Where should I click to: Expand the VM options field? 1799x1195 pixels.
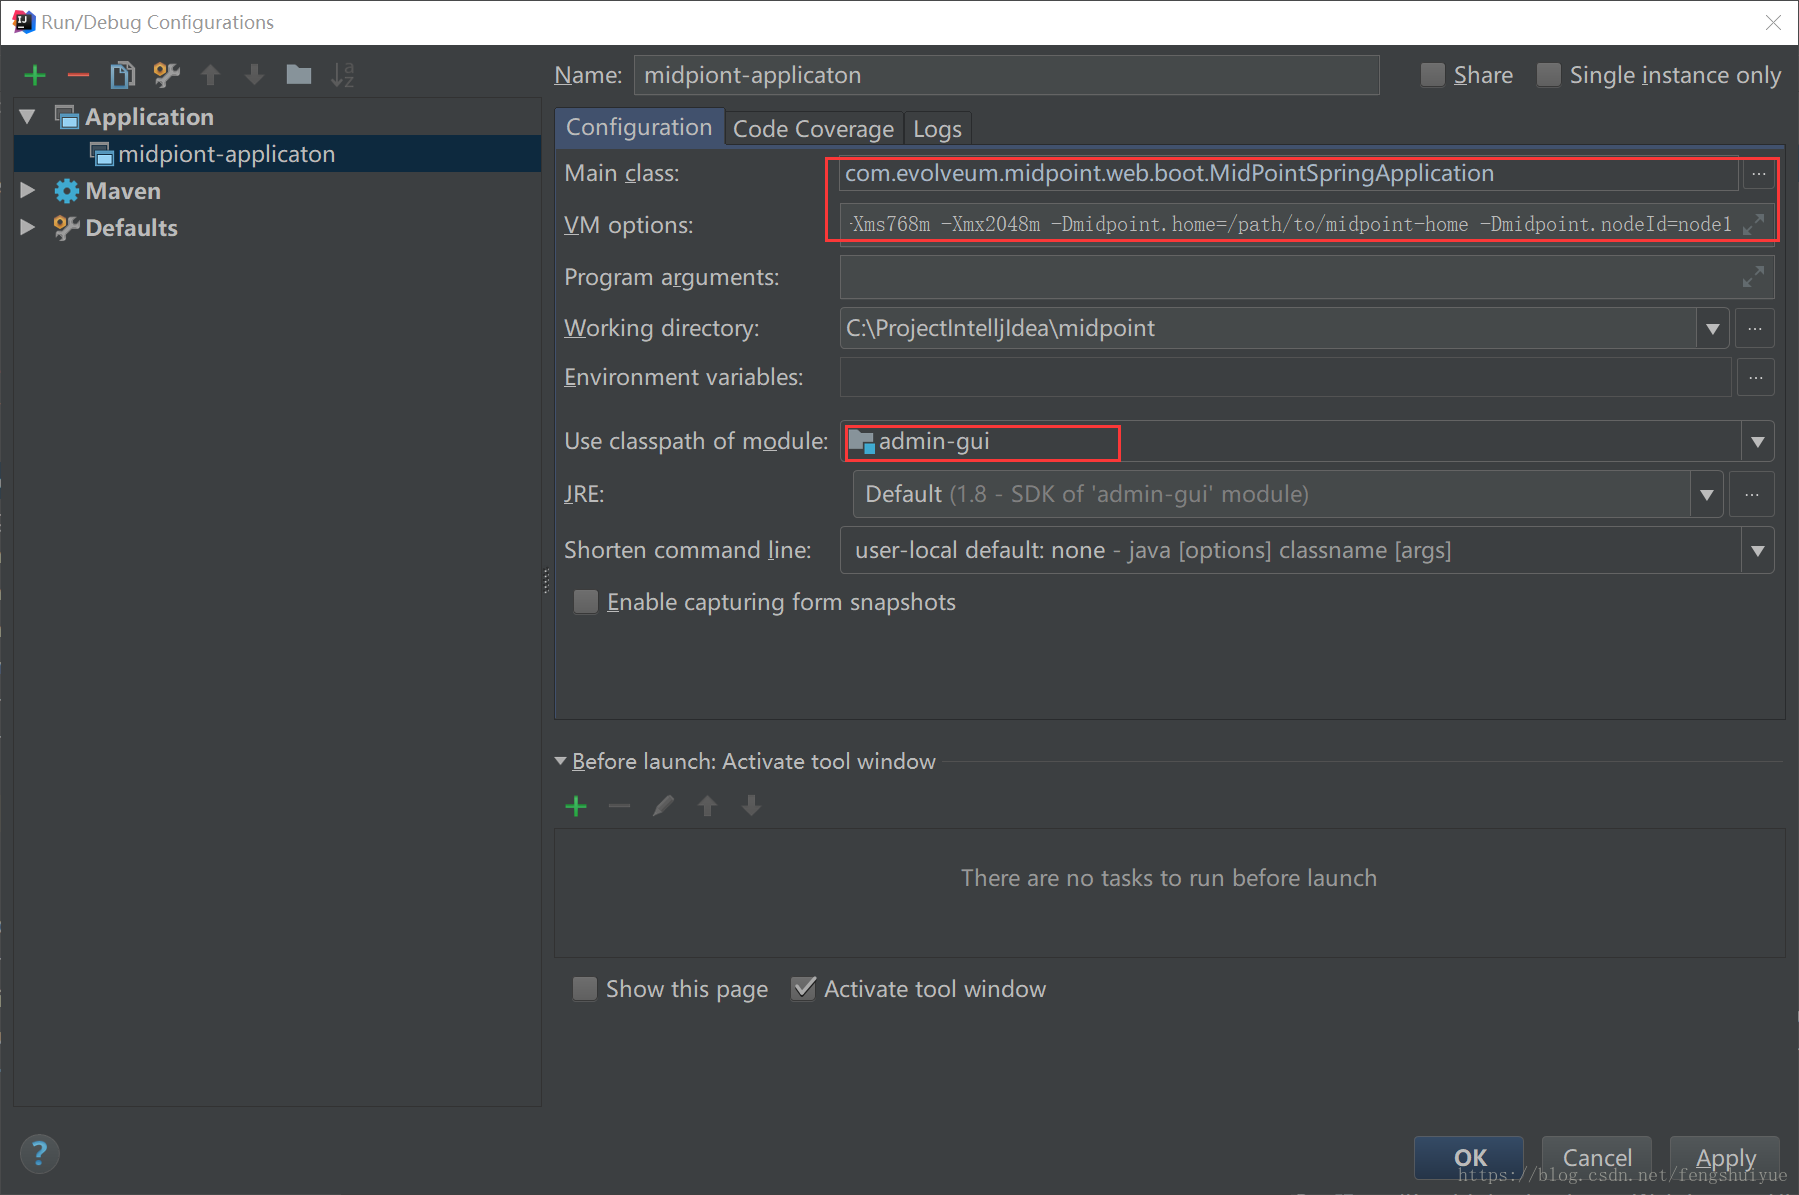[x=1753, y=225]
